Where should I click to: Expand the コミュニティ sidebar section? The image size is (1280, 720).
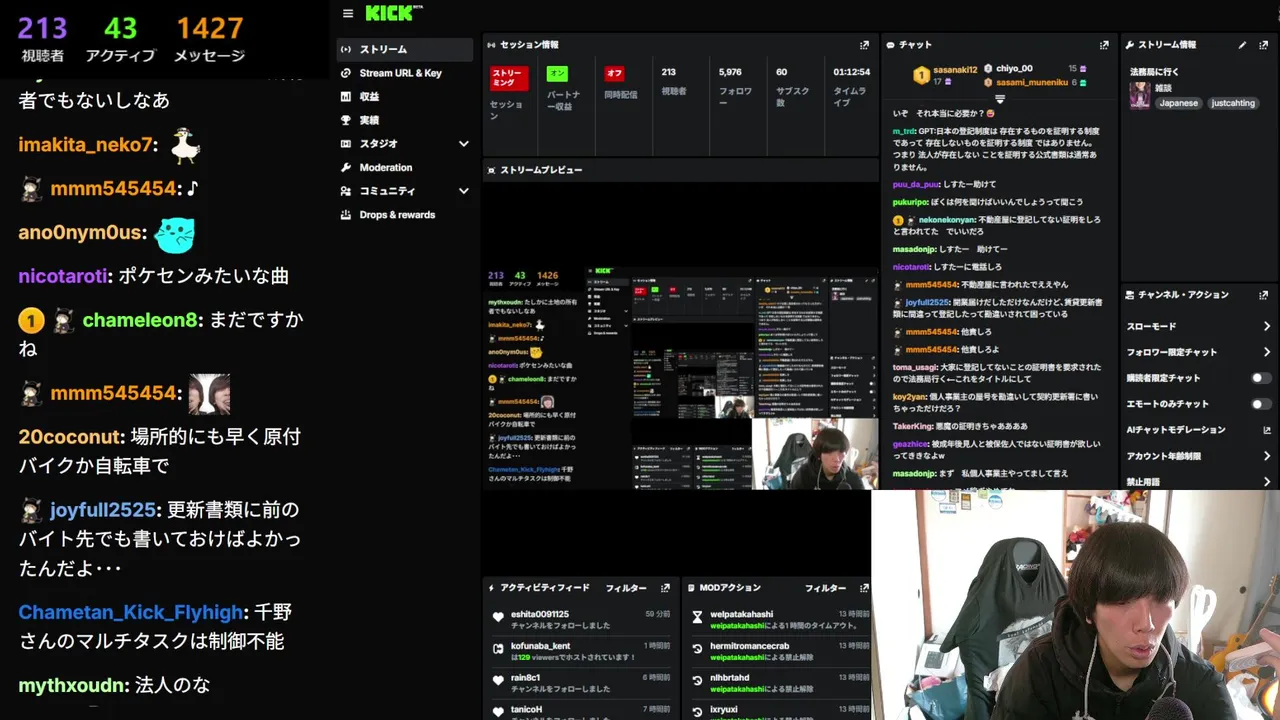[x=463, y=191]
